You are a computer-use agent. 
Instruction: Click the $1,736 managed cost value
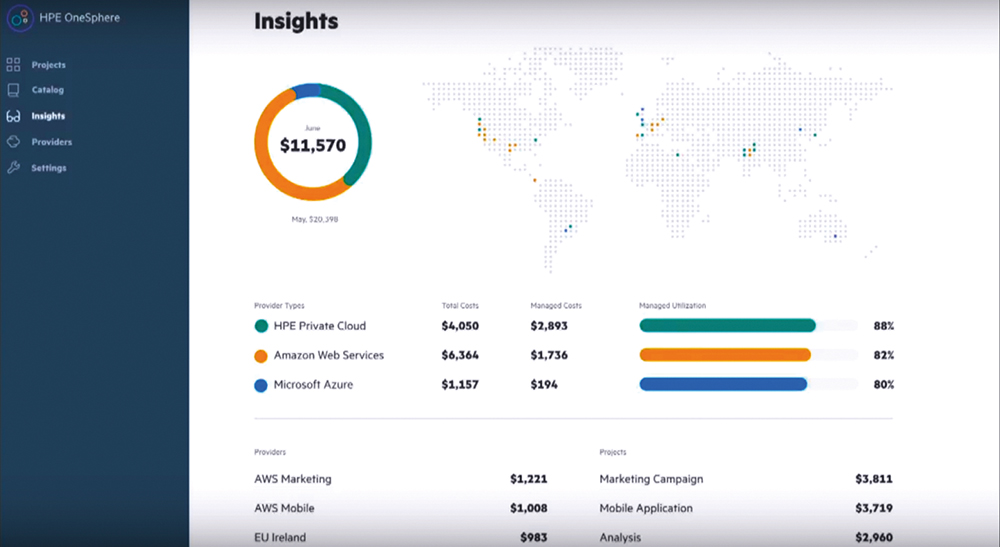pyautogui.click(x=549, y=355)
